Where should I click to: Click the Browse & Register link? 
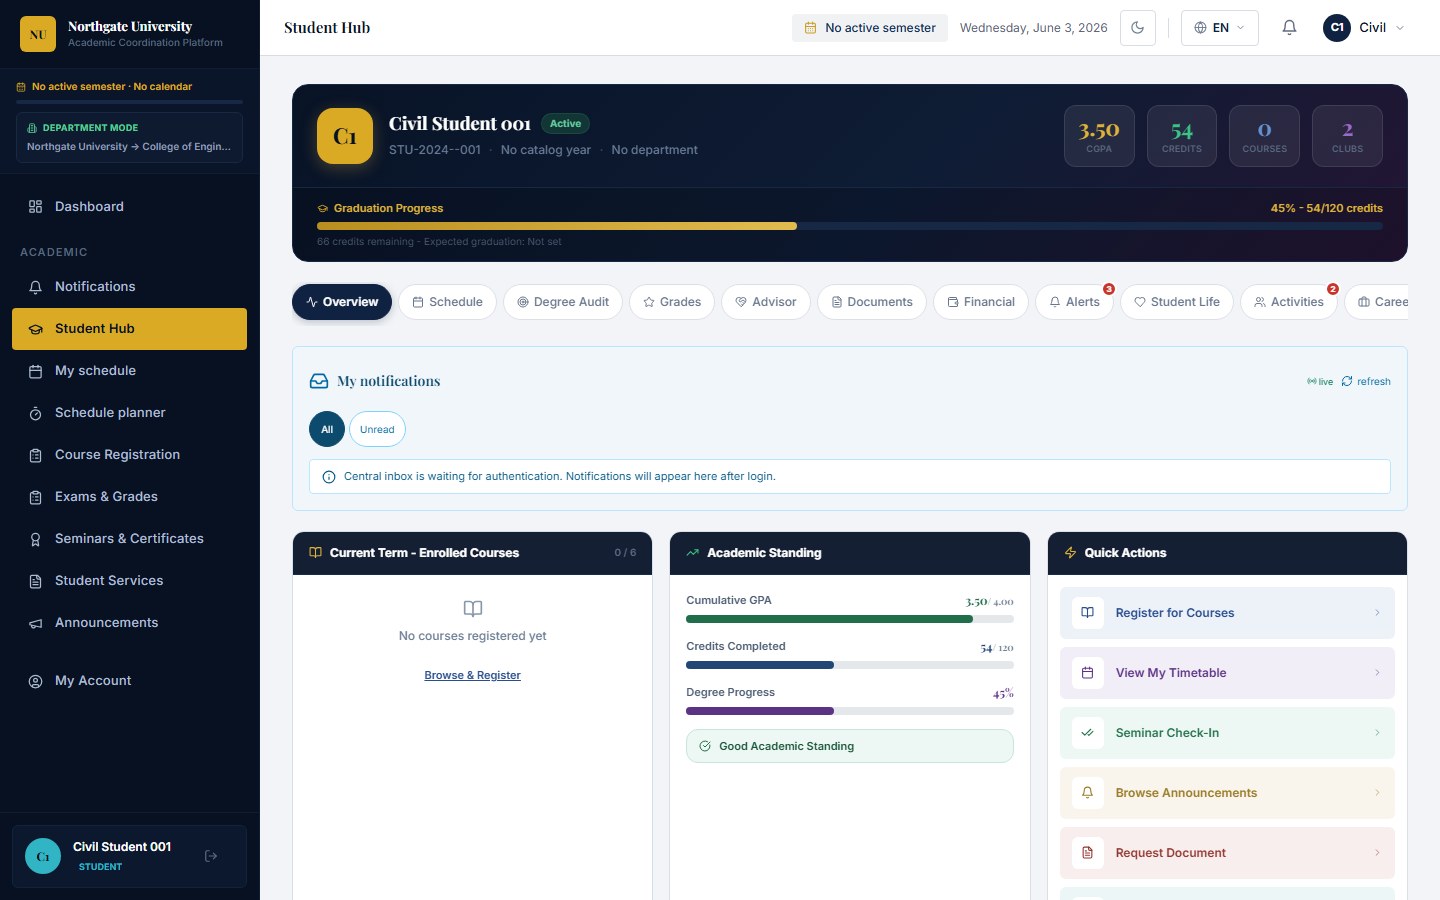pos(472,675)
